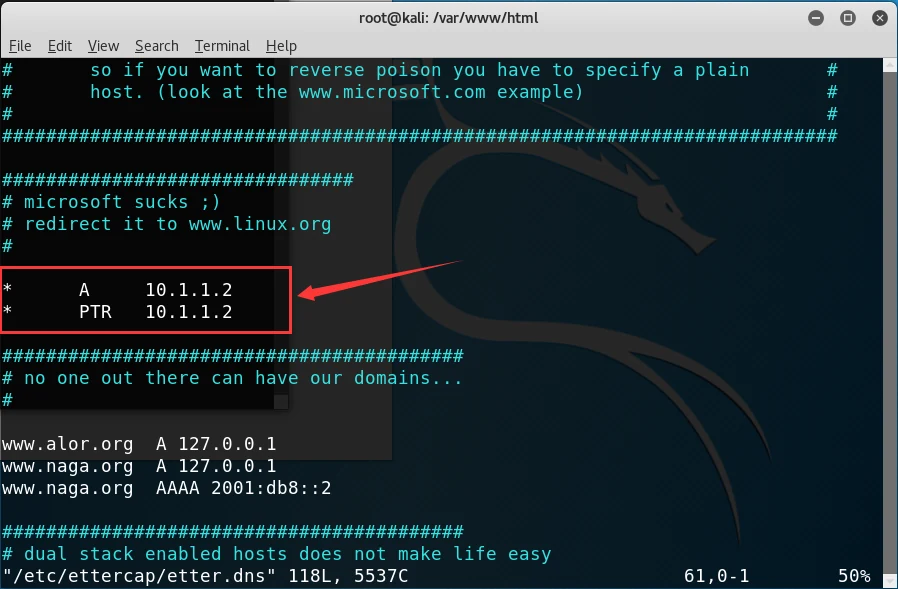Screen dimensions: 898x589
Task: Open the File menu
Action: [x=20, y=46]
